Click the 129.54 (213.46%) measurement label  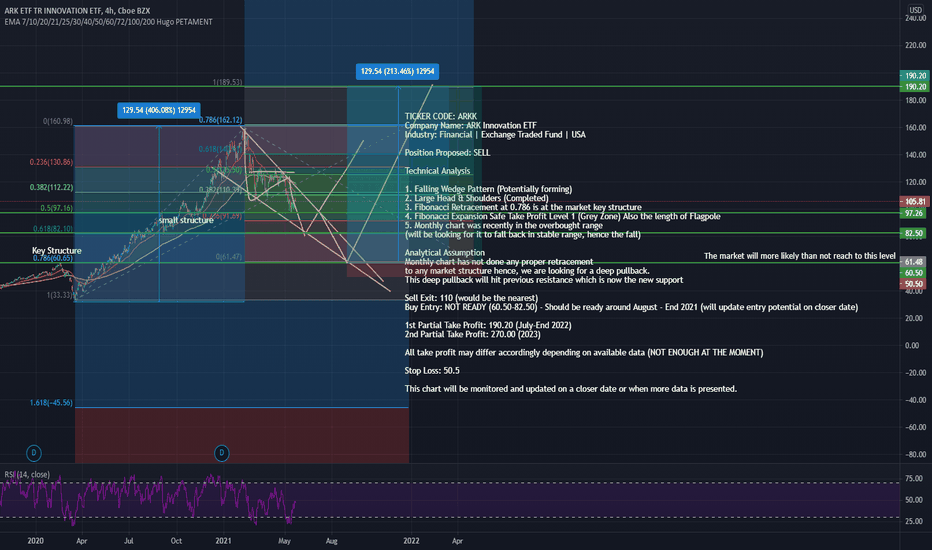397,71
